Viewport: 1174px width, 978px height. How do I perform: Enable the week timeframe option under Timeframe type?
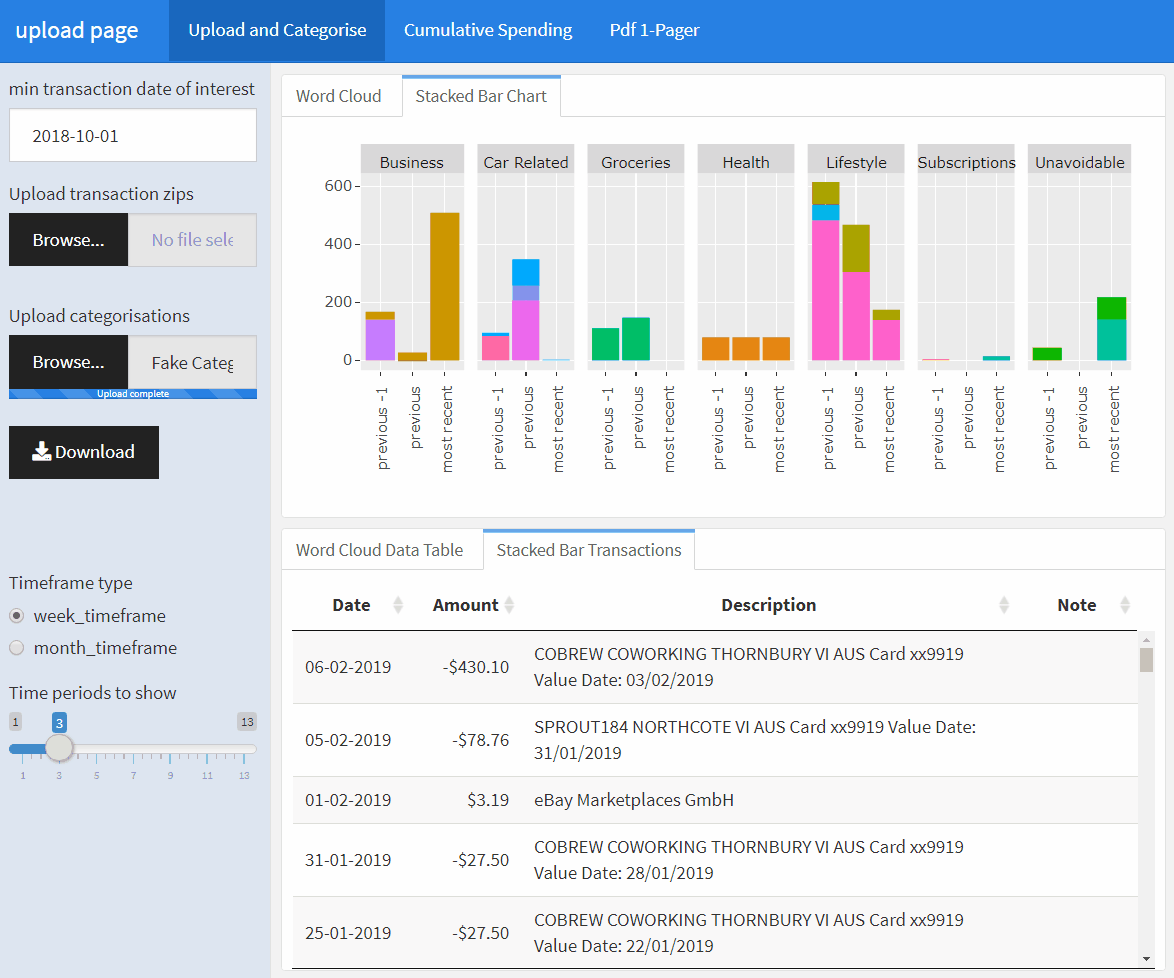pyautogui.click(x=16, y=616)
